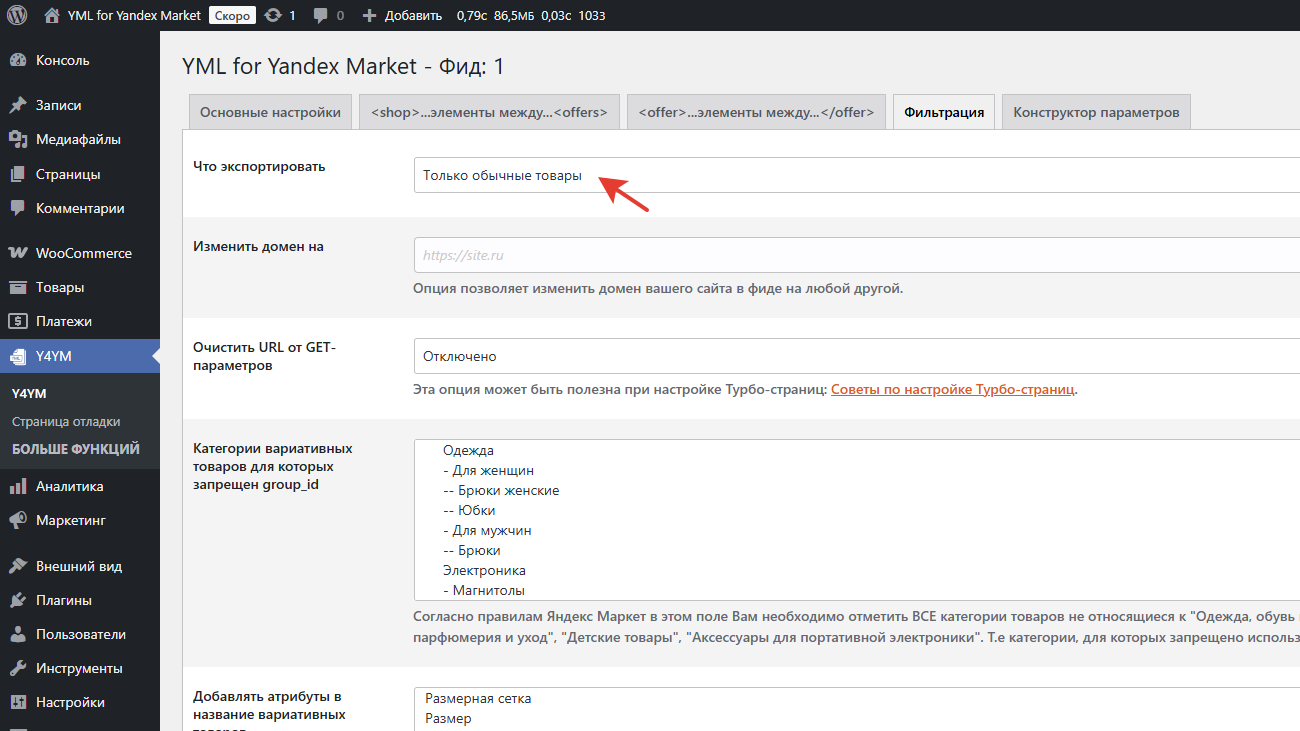
Task: Open the site home icon in admin bar
Action: point(52,15)
